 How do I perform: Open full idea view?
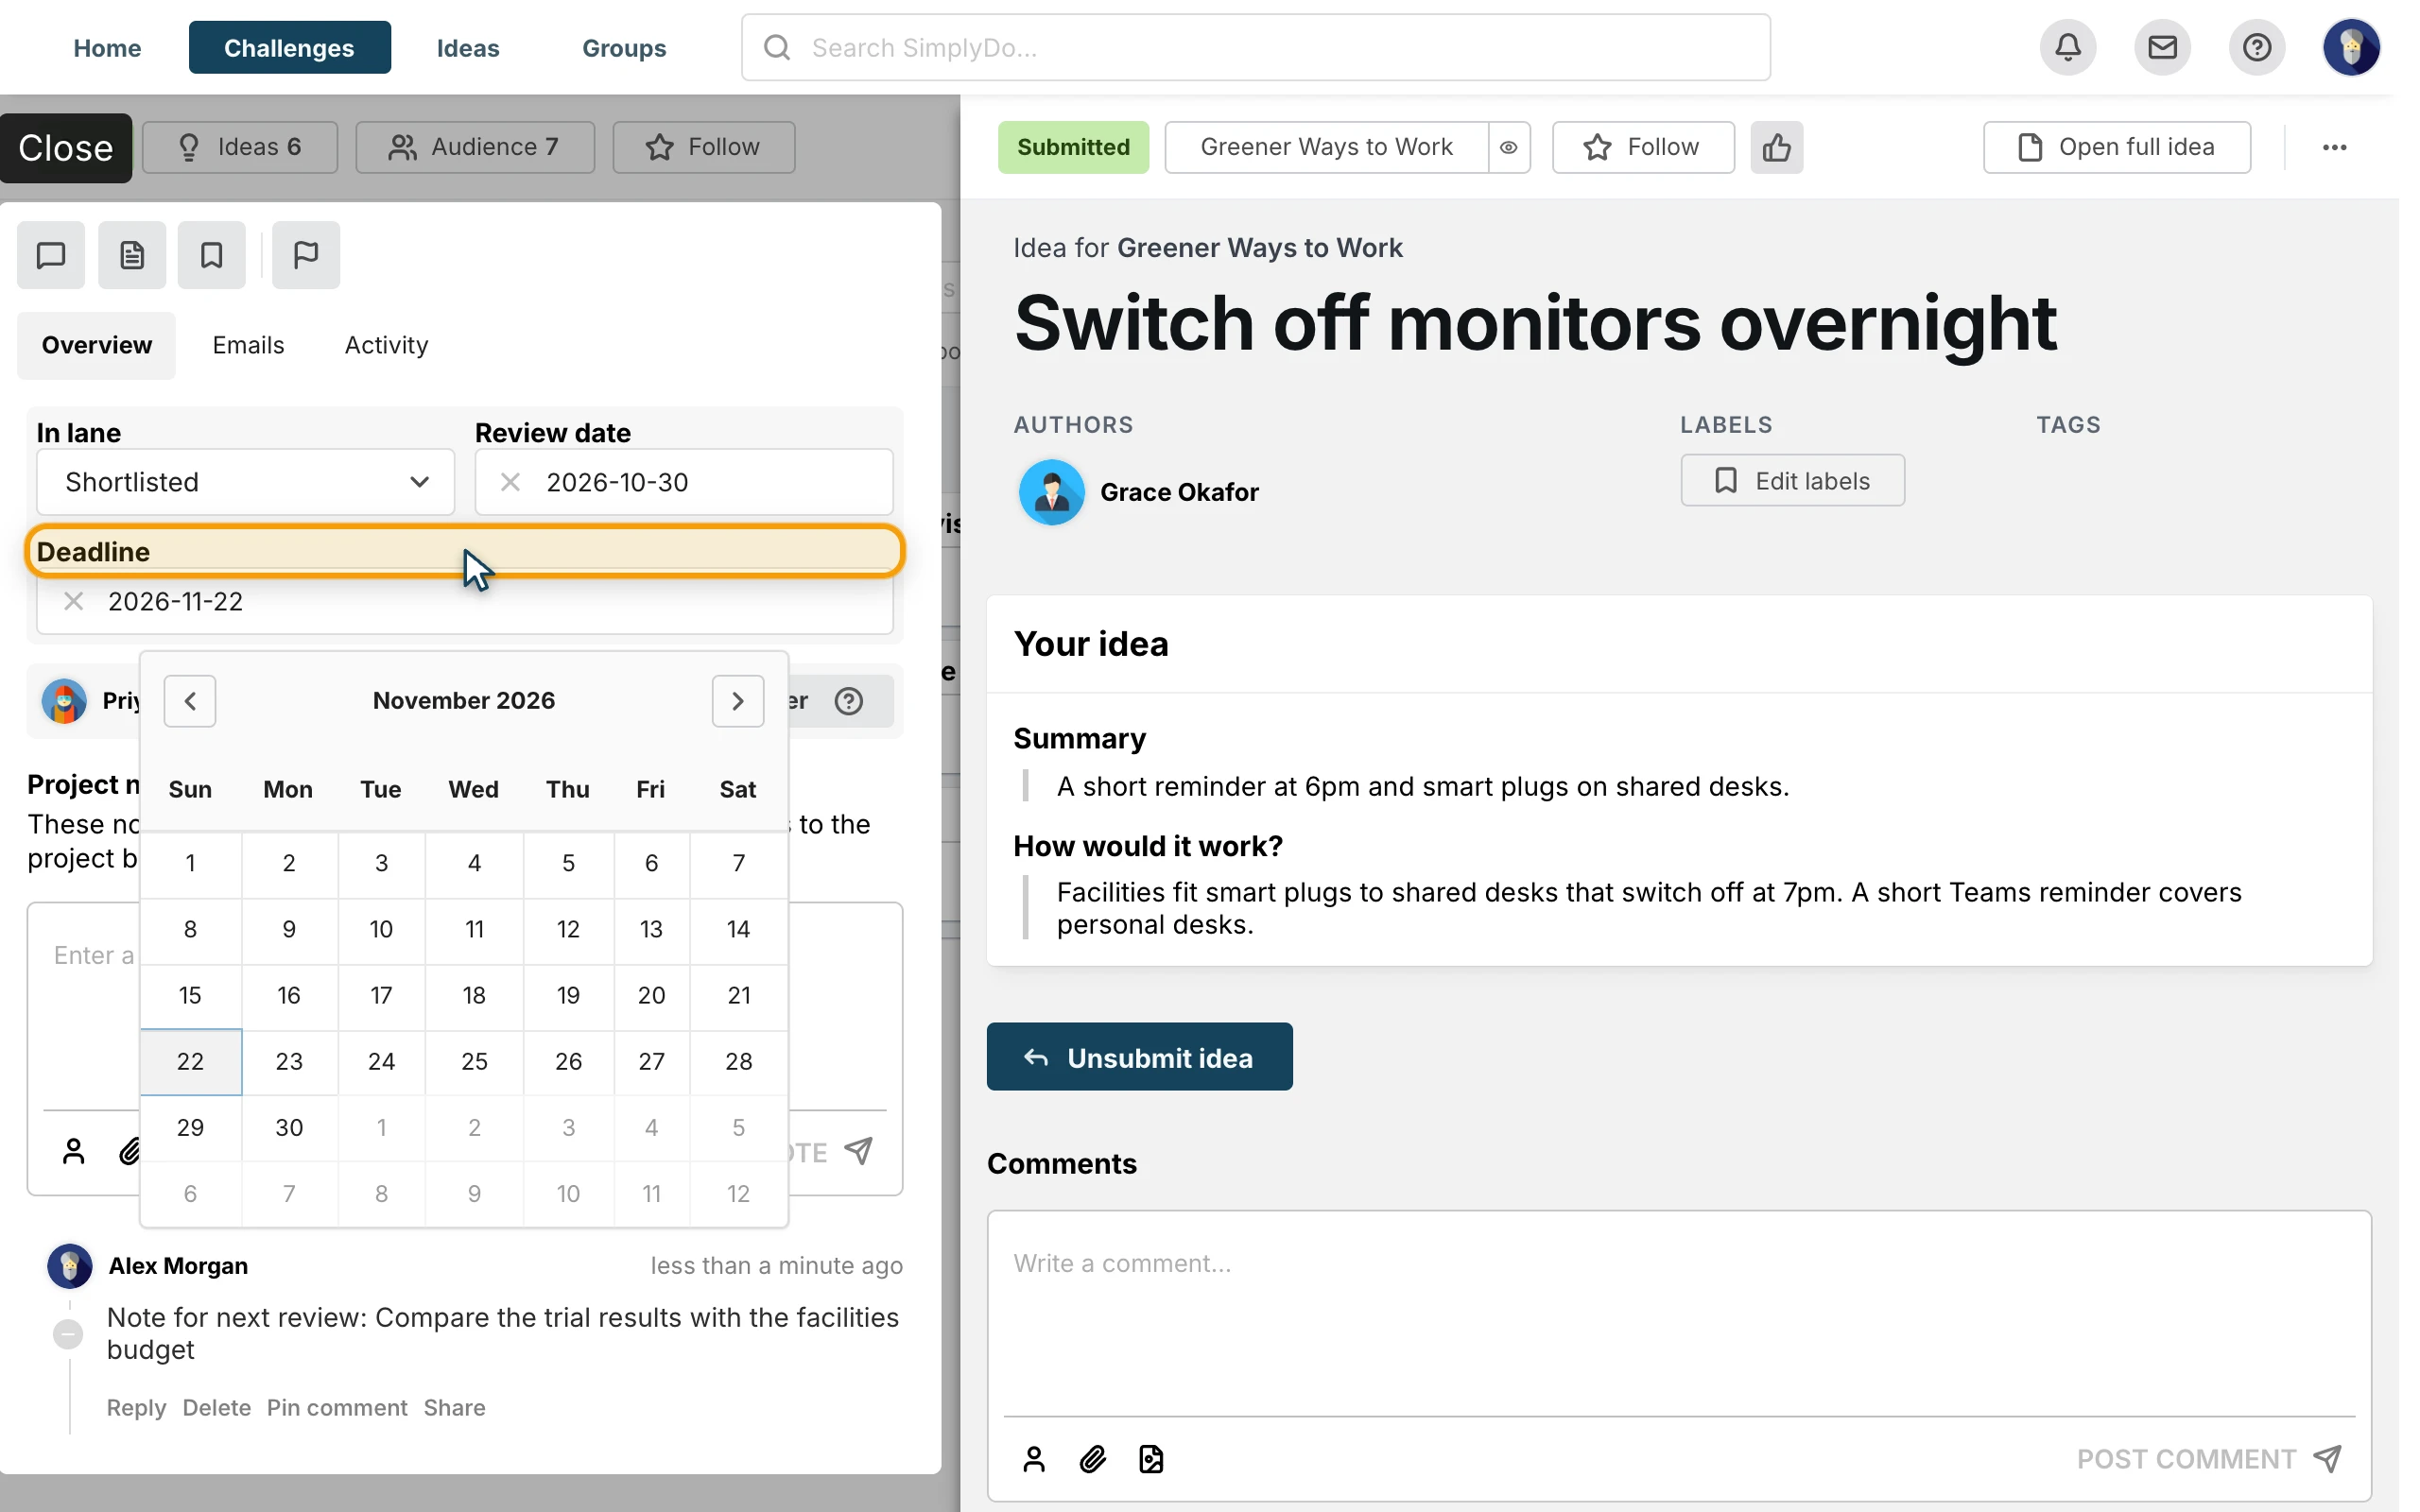point(2117,147)
